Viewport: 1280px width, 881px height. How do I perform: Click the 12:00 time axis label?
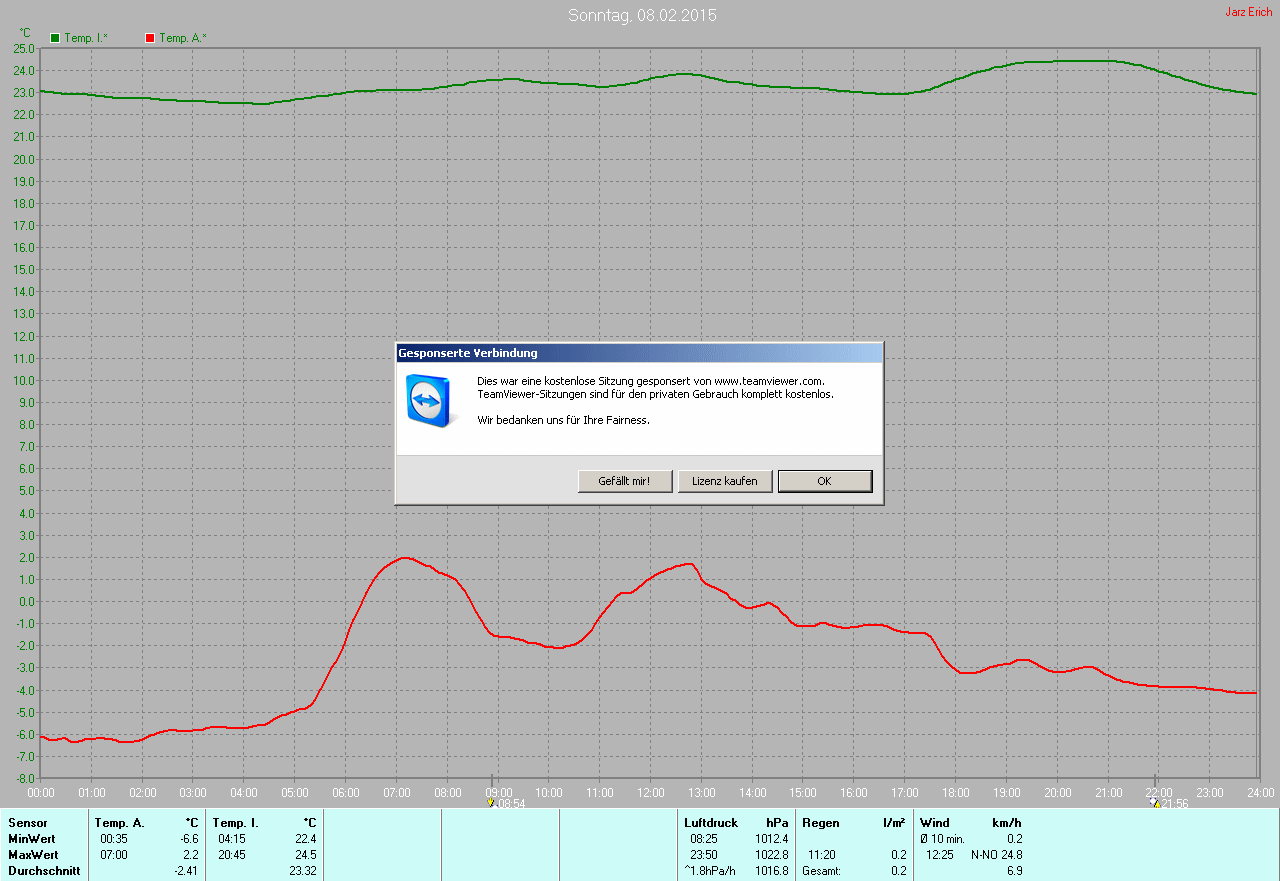(x=650, y=793)
